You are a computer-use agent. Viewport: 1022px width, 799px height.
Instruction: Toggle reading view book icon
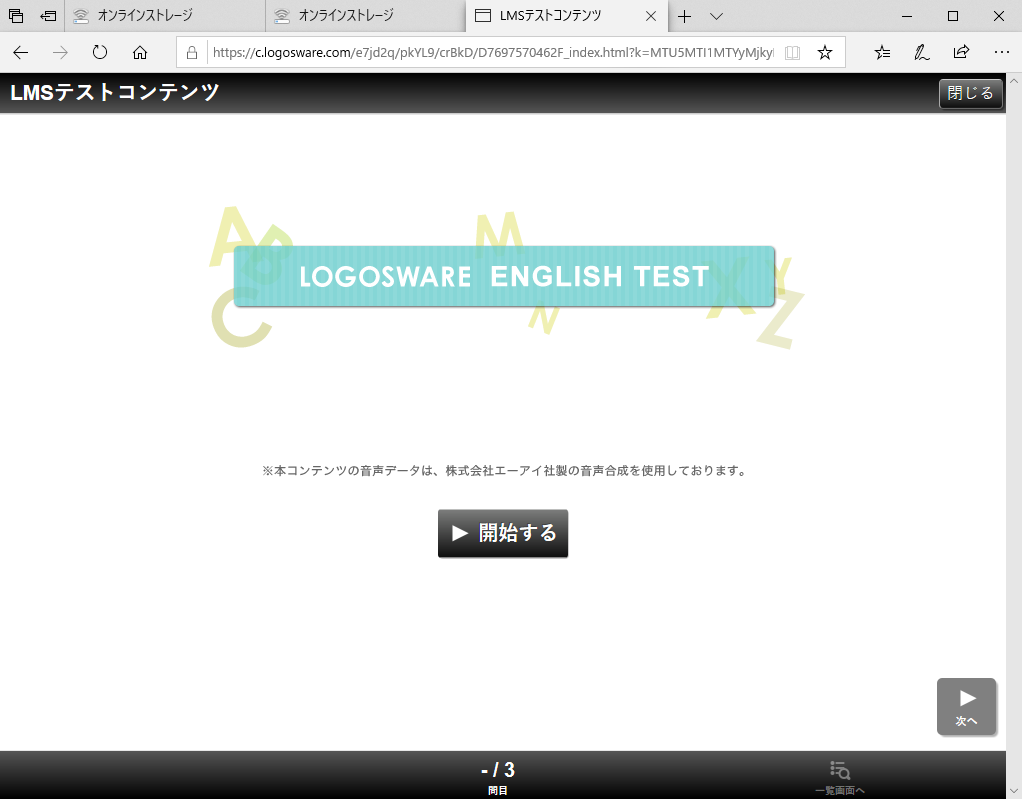tap(792, 52)
